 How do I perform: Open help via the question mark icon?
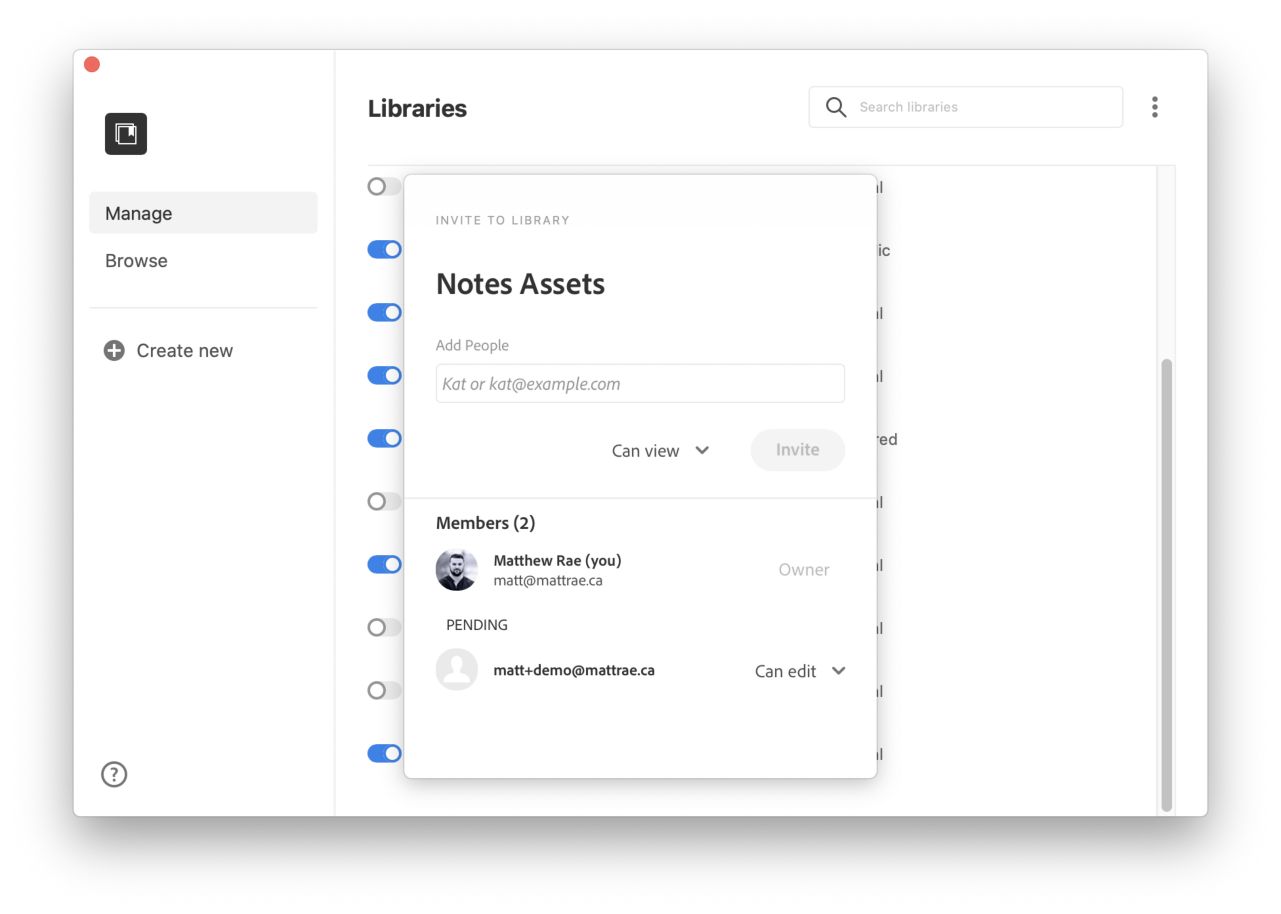click(113, 774)
